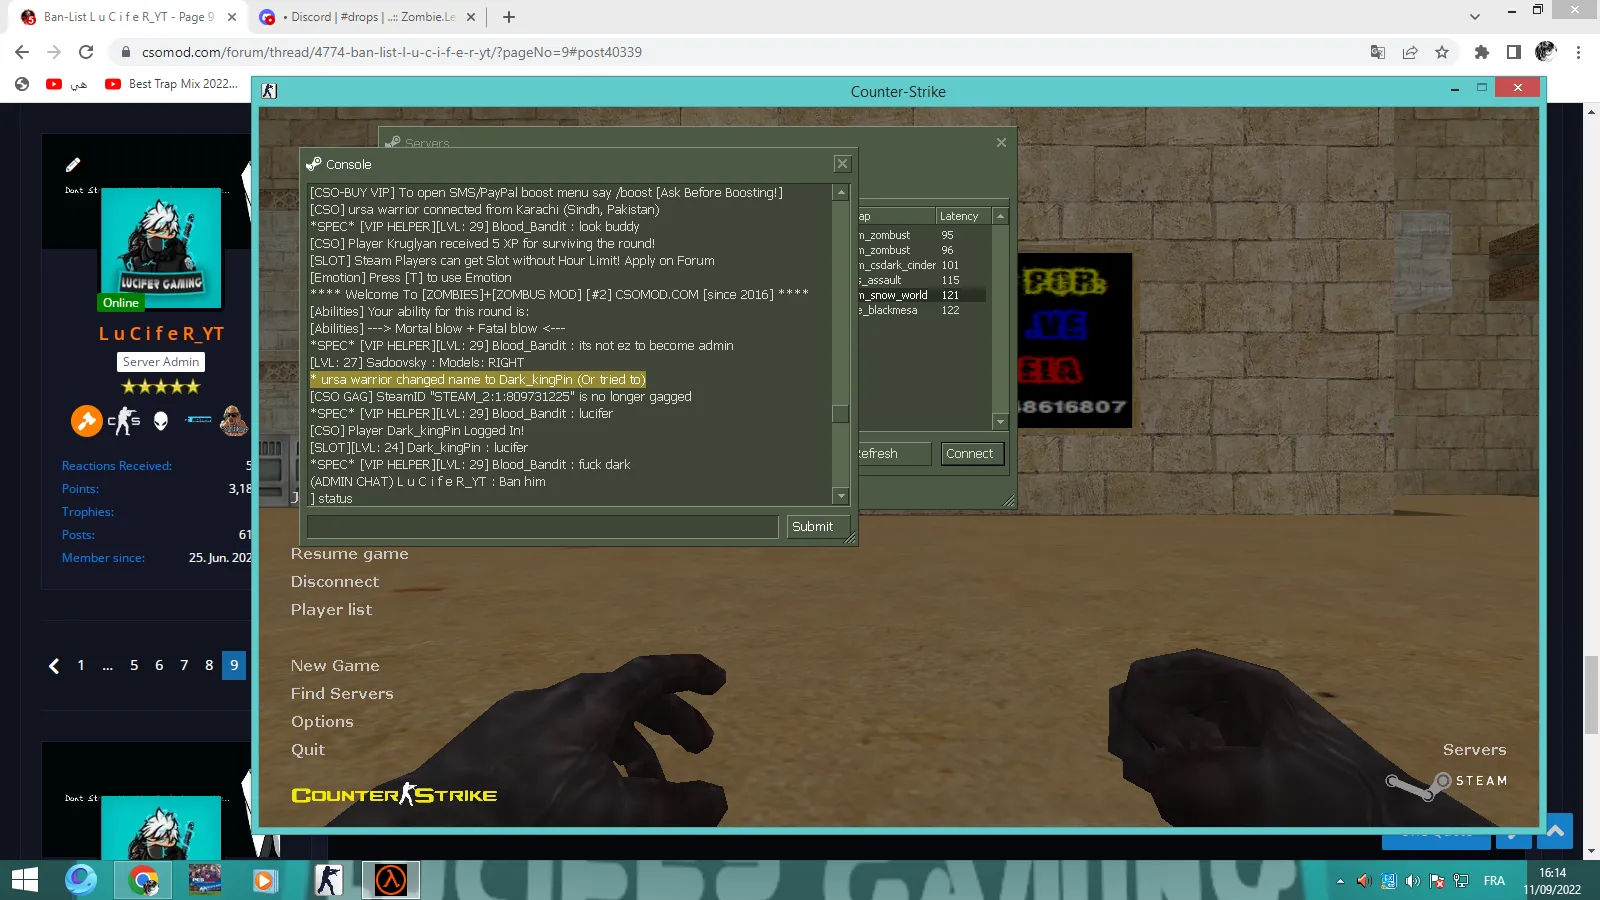Viewport: 1600px width, 900px height.
Task: Open Counter-Strike icon in the taskbar
Action: click(328, 880)
